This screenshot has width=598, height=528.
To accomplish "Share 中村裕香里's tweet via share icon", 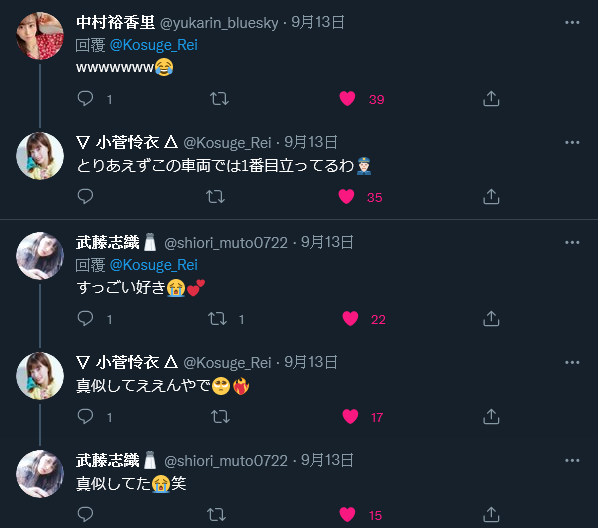I will (x=491, y=99).
